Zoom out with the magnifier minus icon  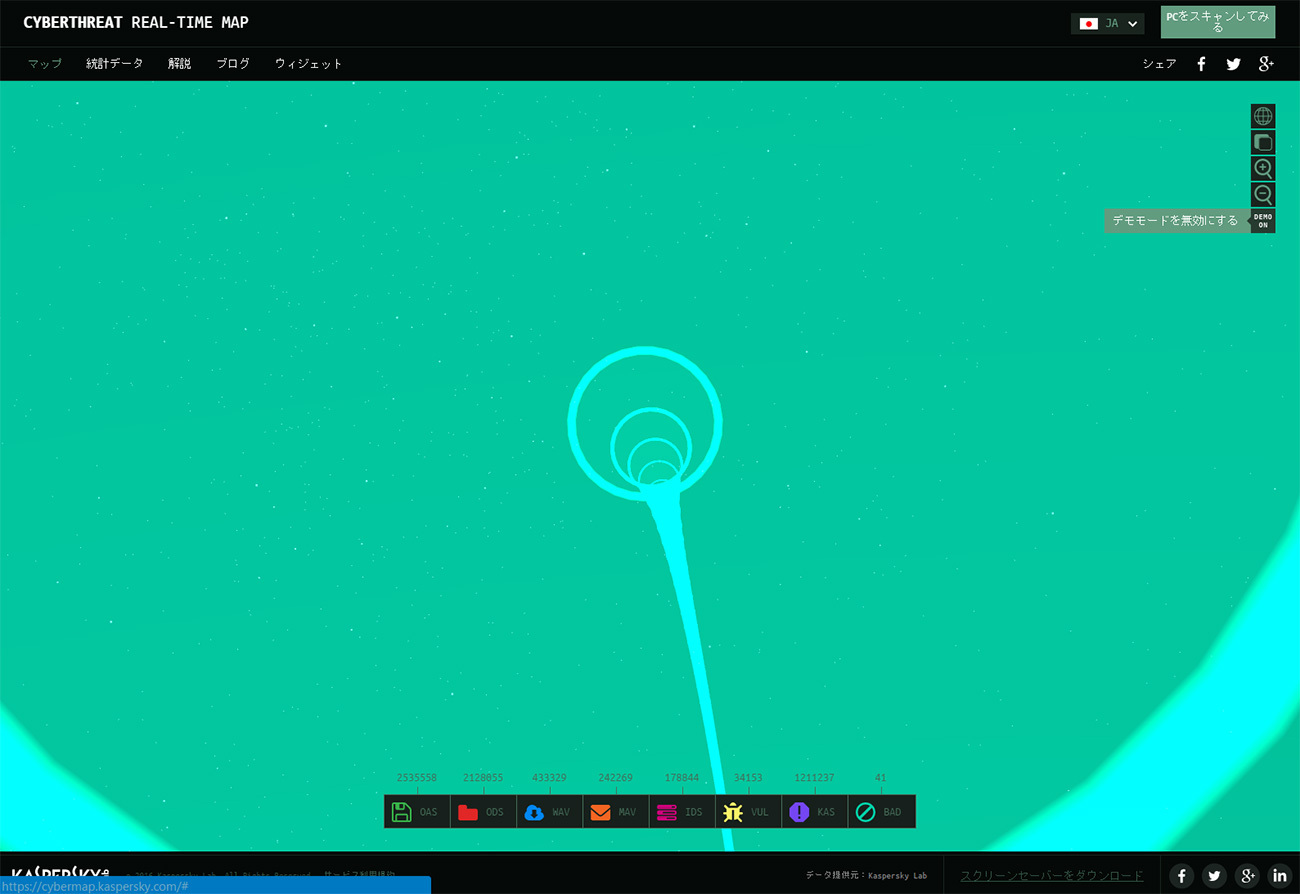click(1263, 194)
